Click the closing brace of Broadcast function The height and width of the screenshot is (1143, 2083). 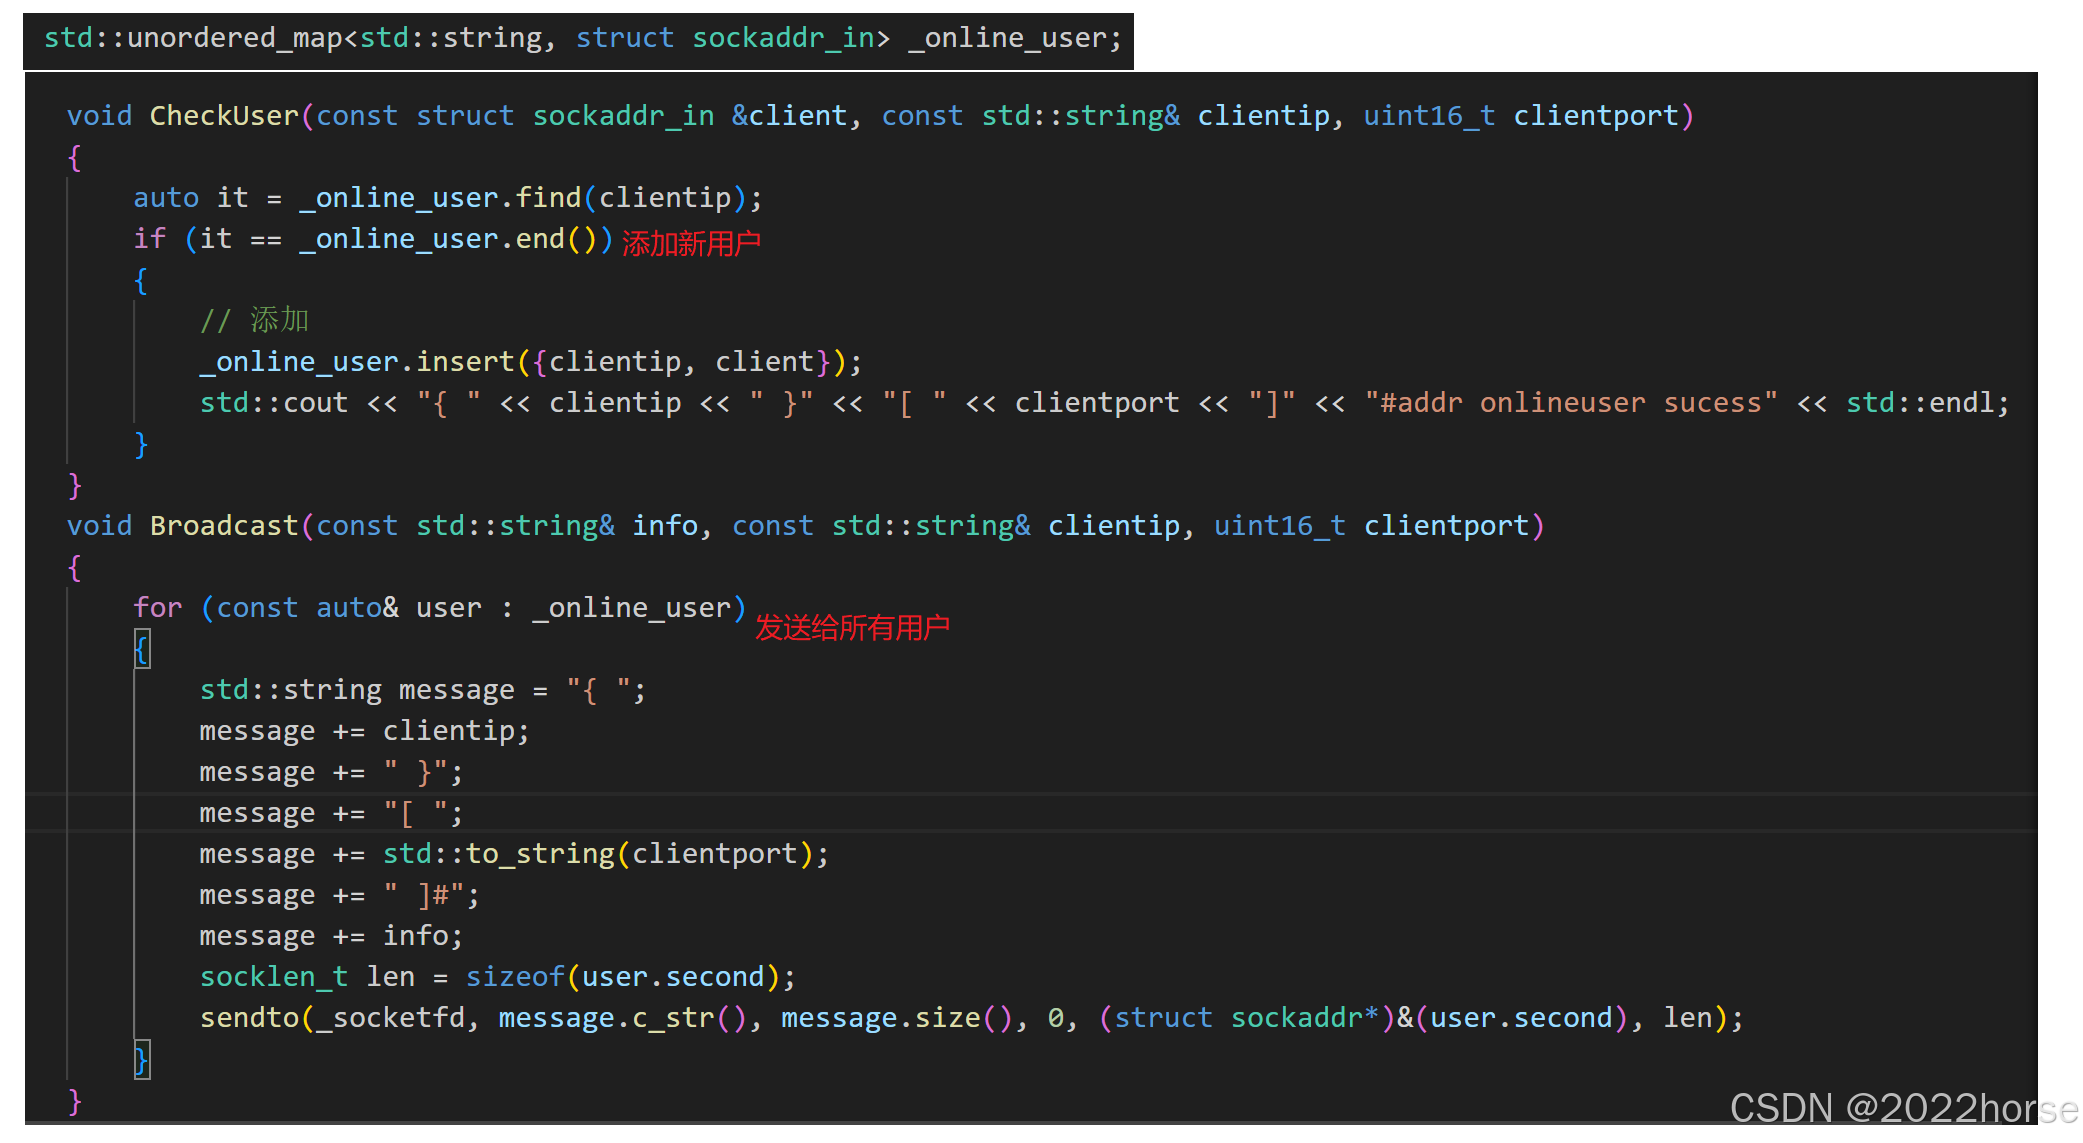[75, 1101]
